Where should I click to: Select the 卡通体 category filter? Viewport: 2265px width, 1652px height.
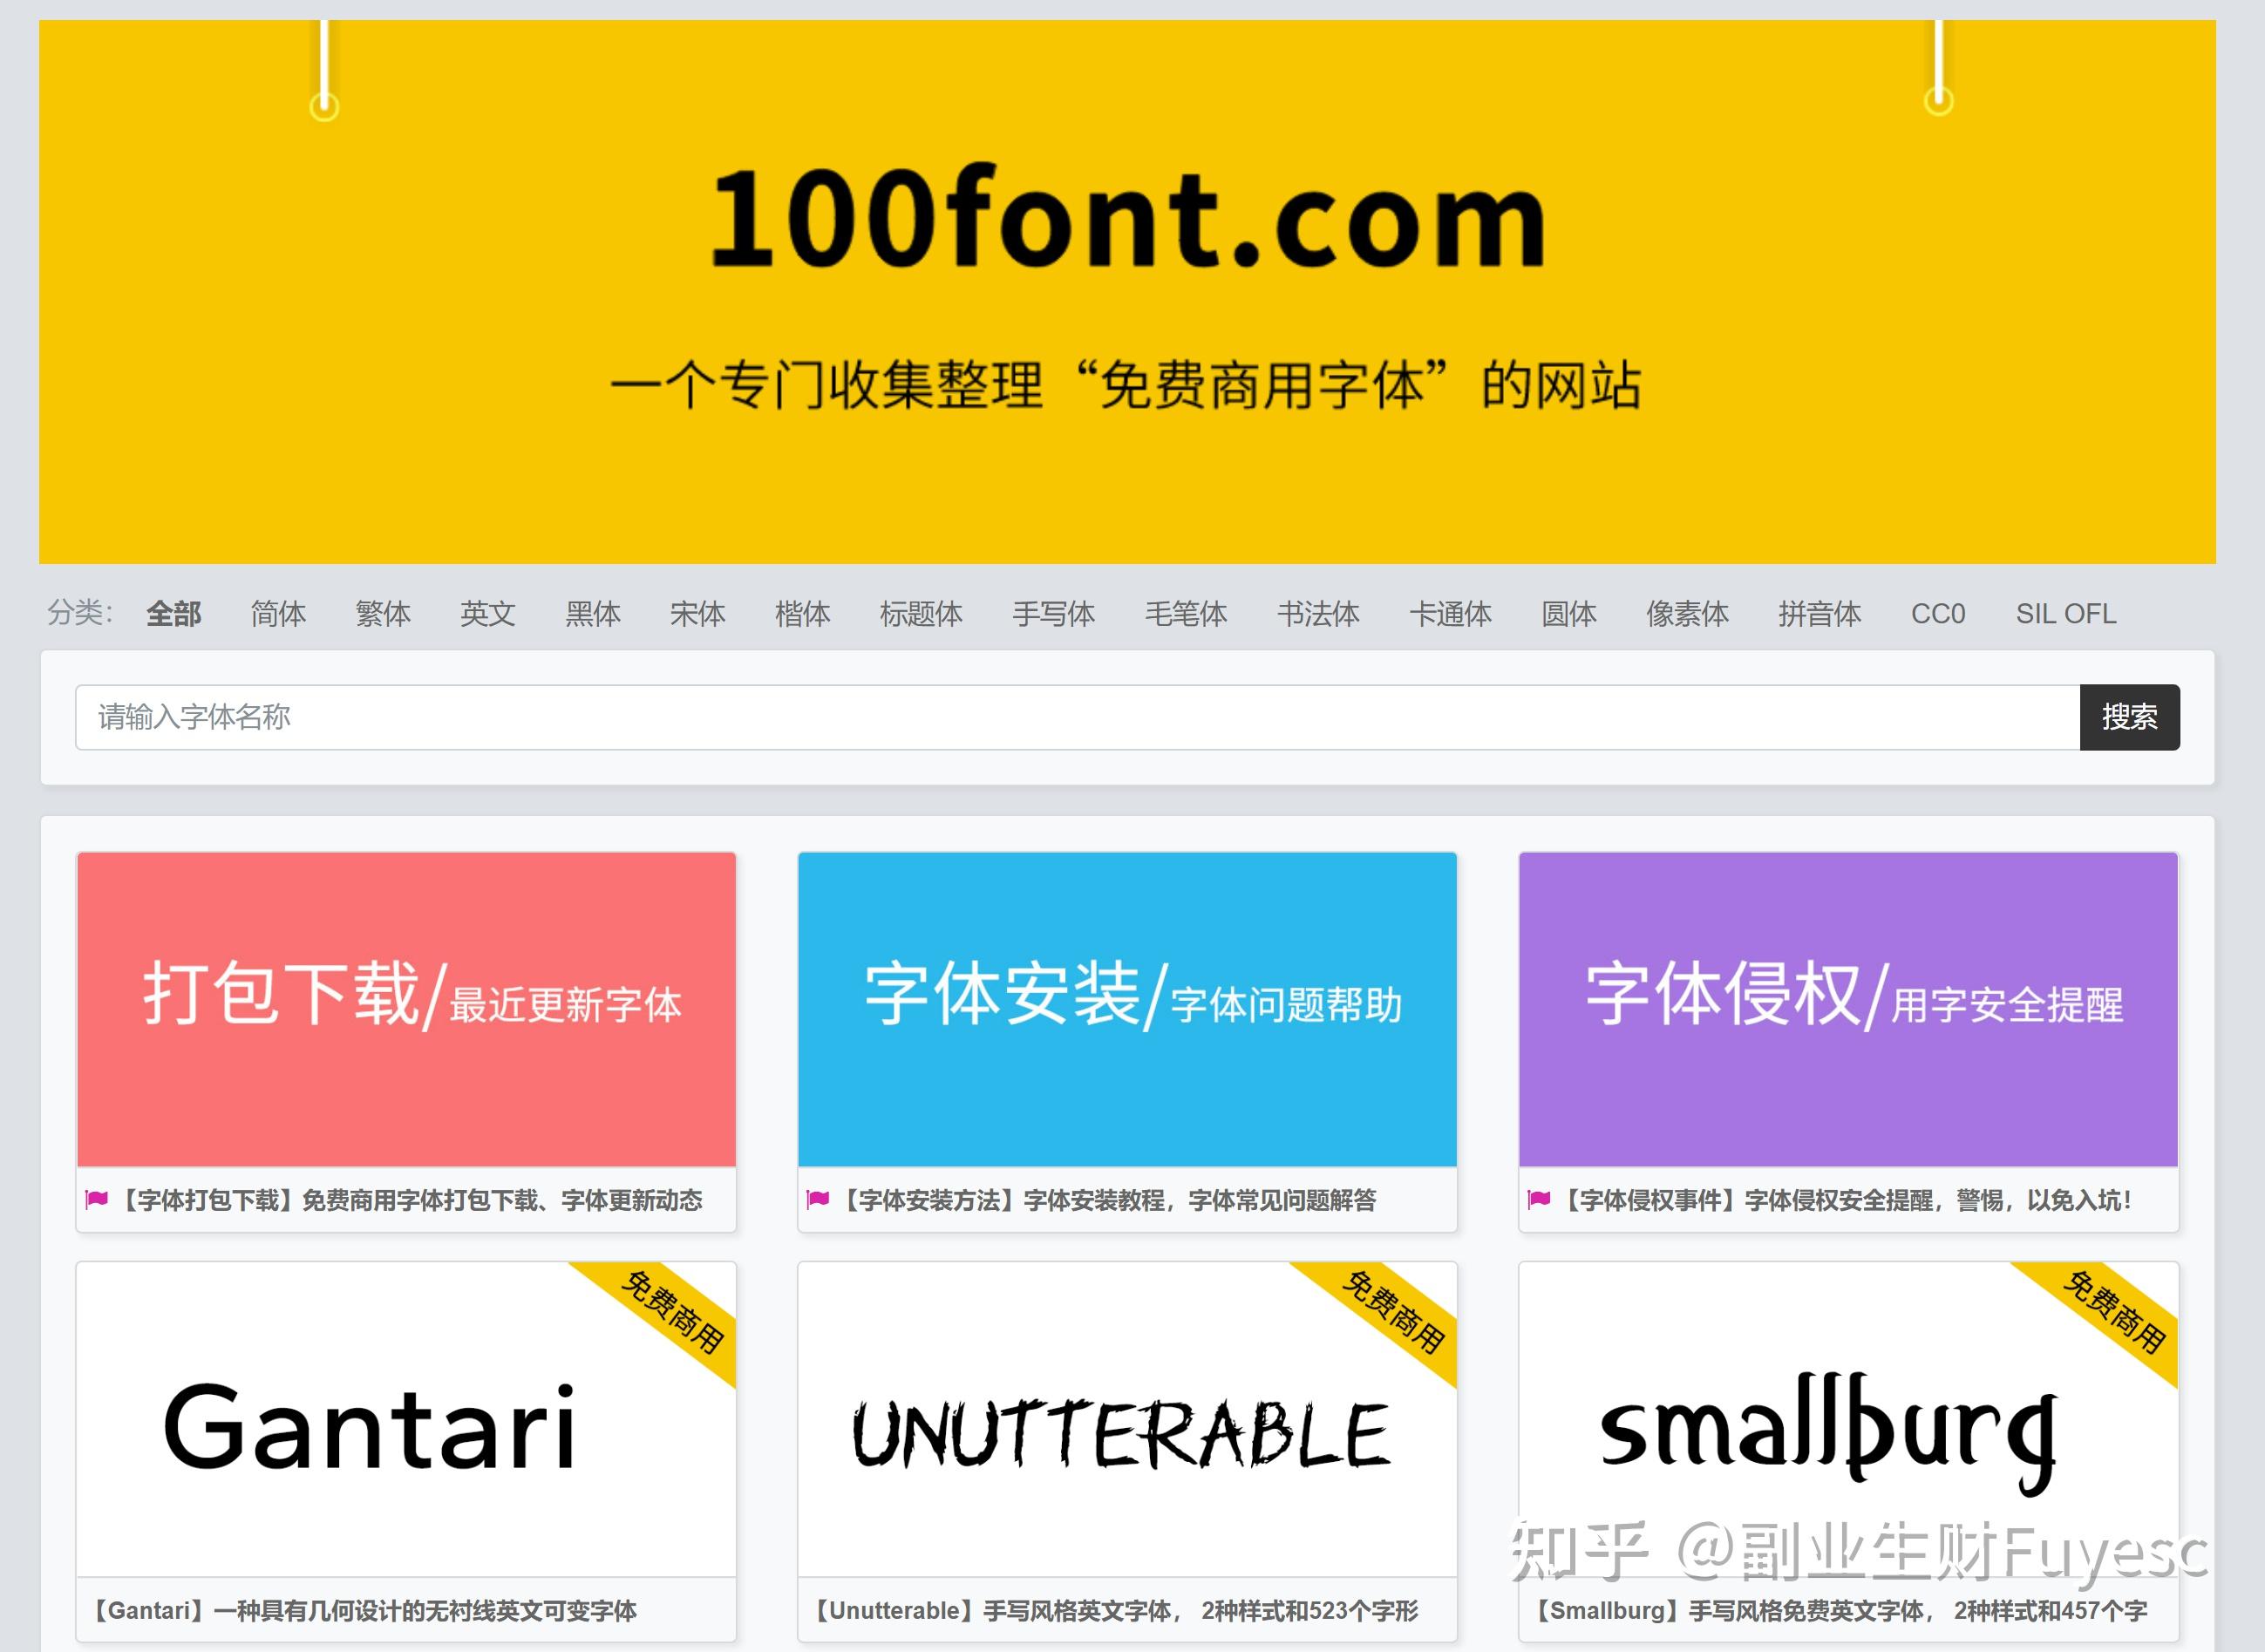[1451, 613]
